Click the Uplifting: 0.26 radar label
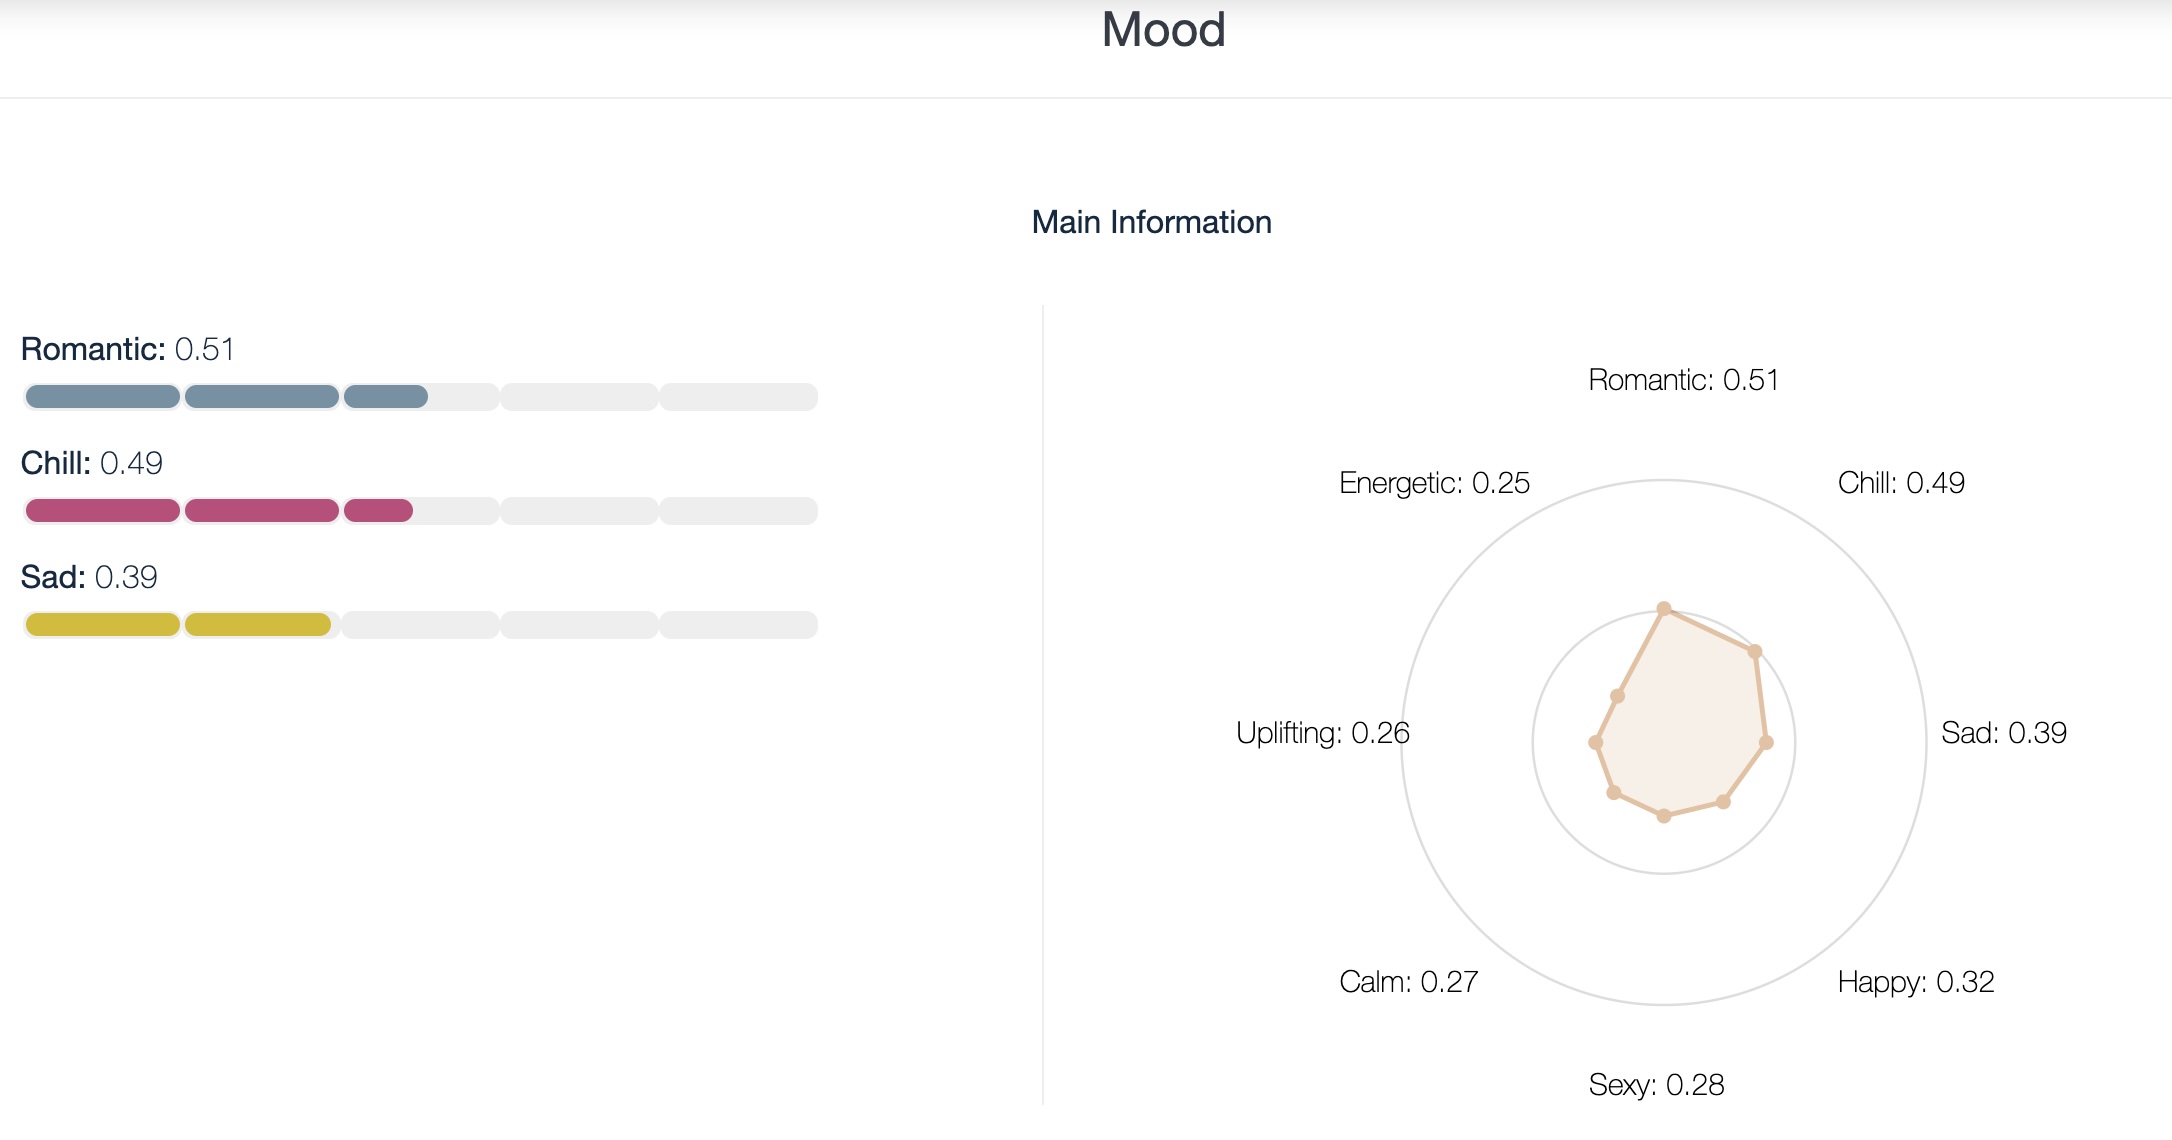The height and width of the screenshot is (1140, 2172). 1322,733
